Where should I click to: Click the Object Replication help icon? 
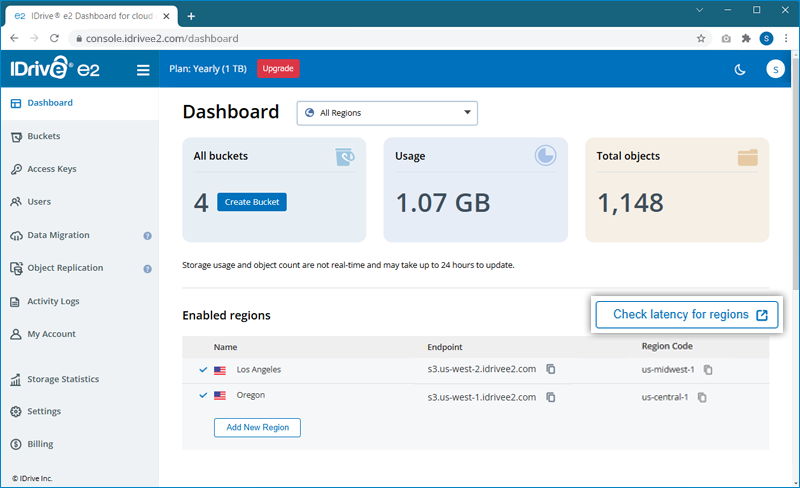147,269
